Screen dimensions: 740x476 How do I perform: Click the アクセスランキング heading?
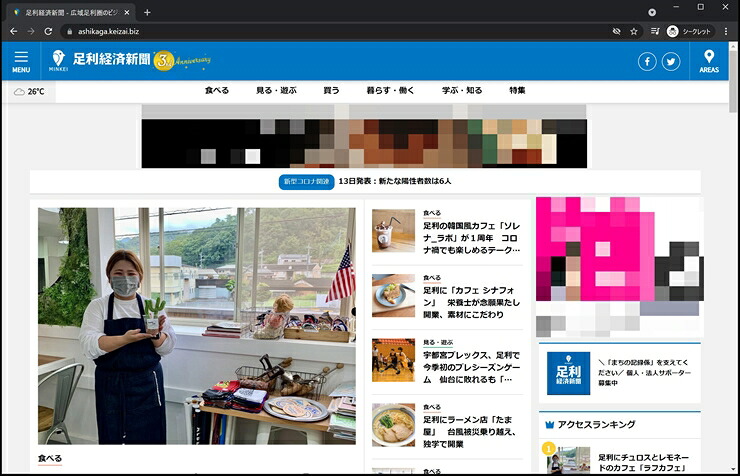coord(596,425)
